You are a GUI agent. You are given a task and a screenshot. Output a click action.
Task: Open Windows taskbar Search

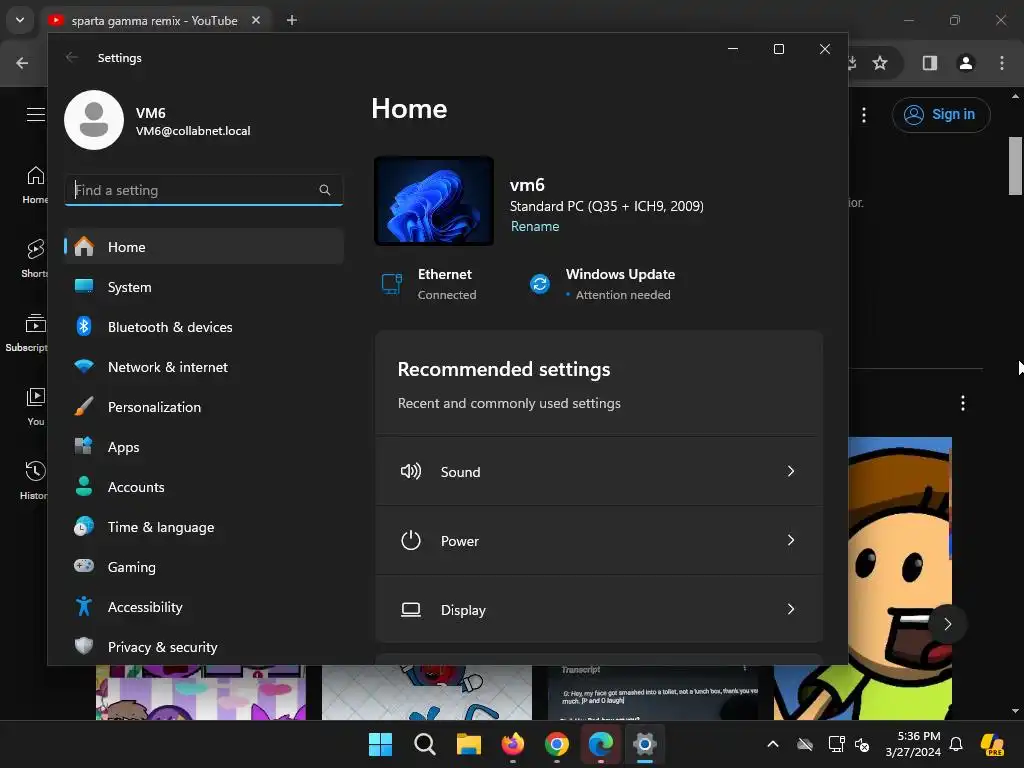pos(424,744)
